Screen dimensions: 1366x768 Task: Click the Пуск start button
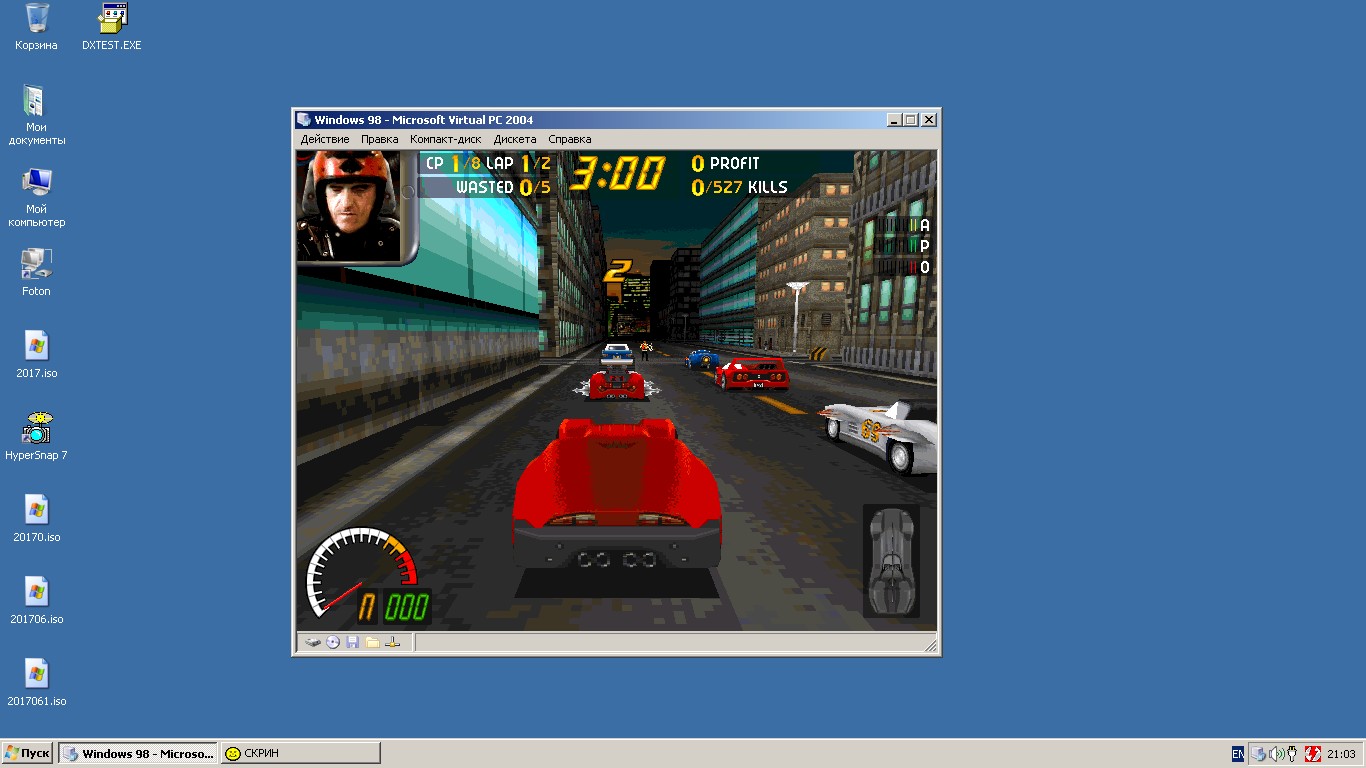pos(27,753)
